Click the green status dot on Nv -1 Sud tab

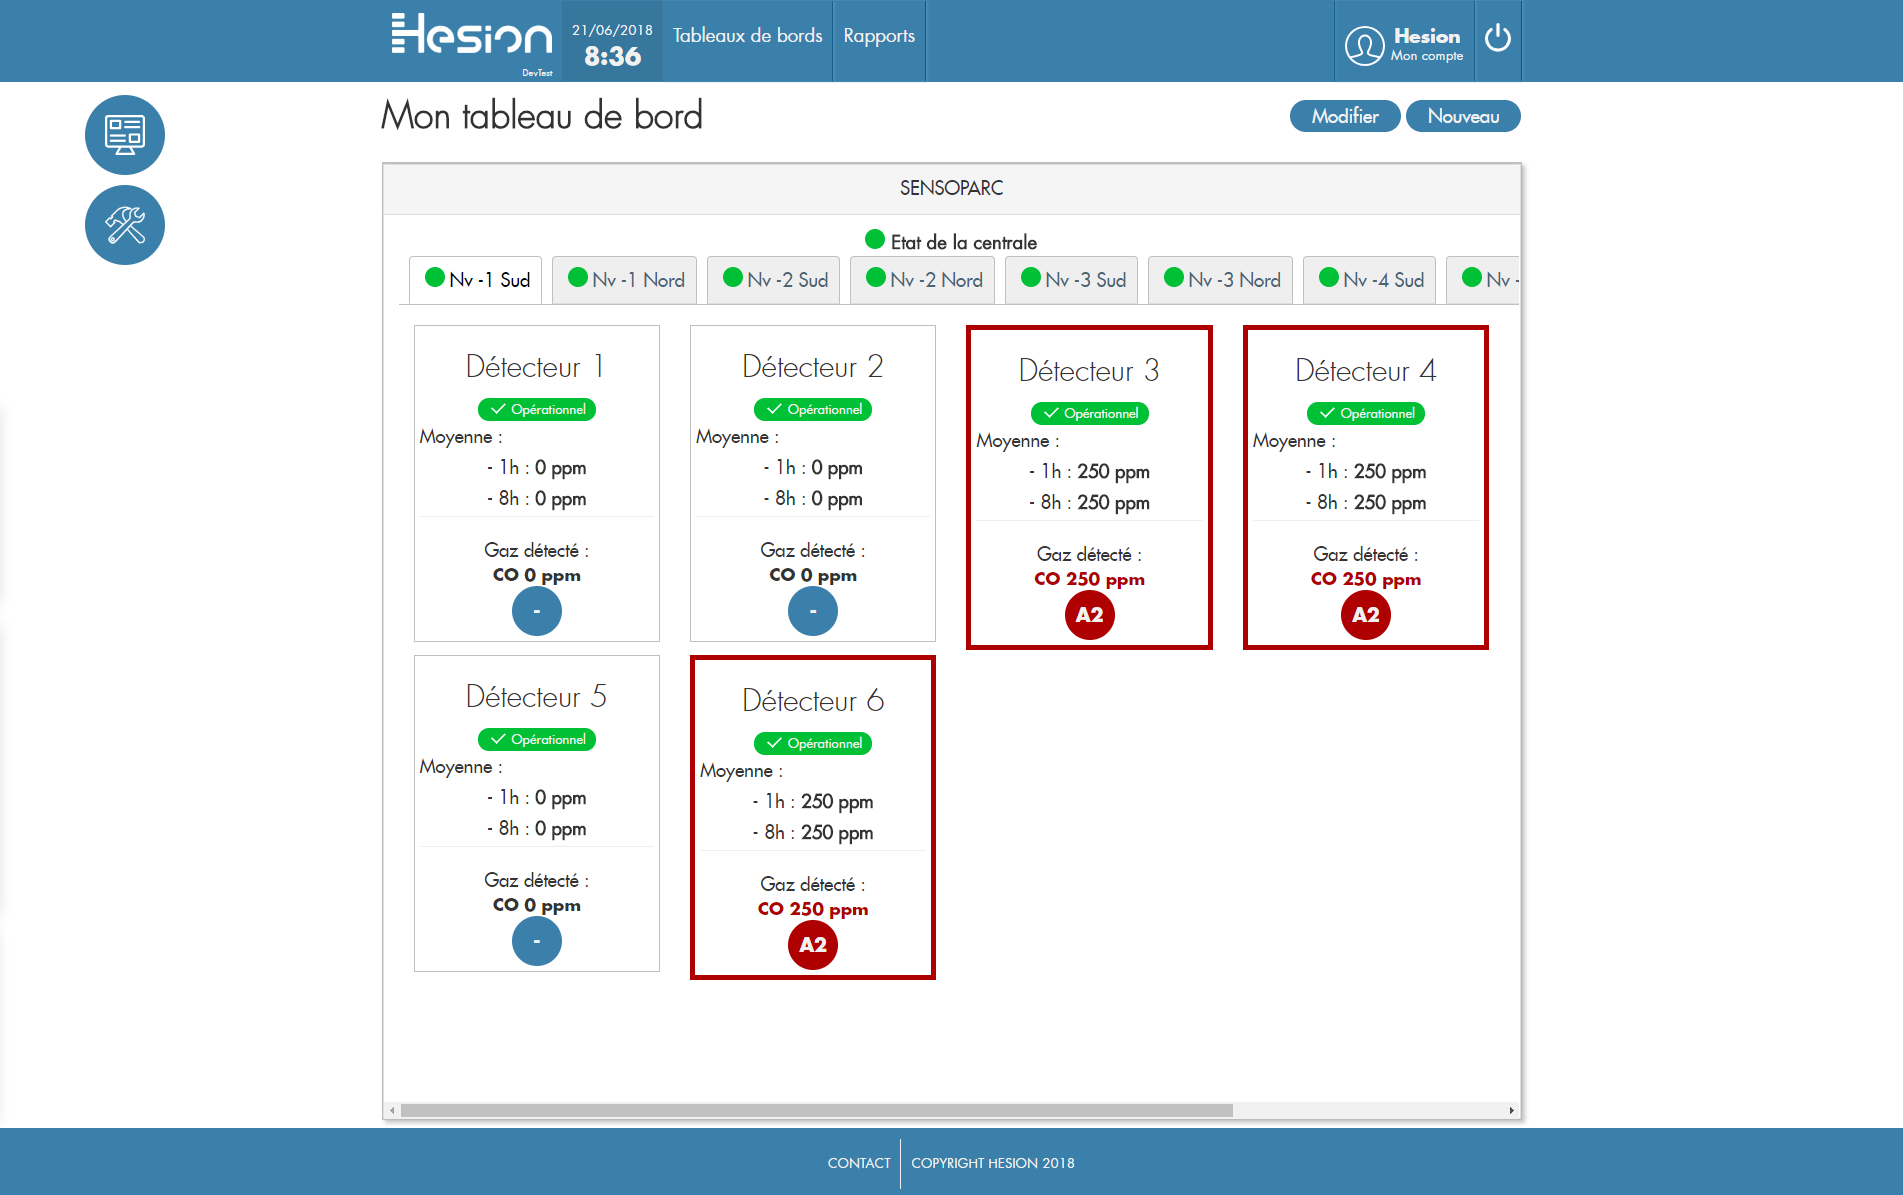435,278
